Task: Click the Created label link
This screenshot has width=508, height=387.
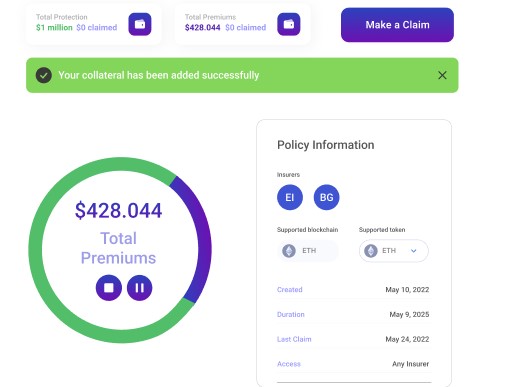Action: 290,289
